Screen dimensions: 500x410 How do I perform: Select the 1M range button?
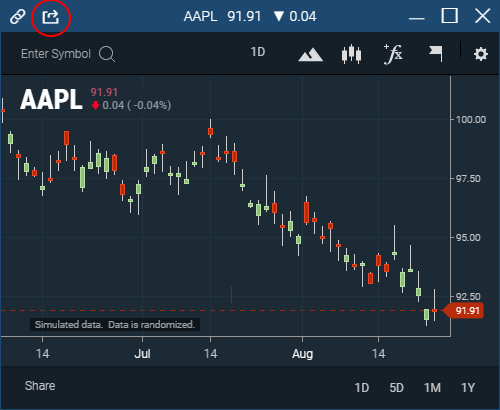(432, 388)
